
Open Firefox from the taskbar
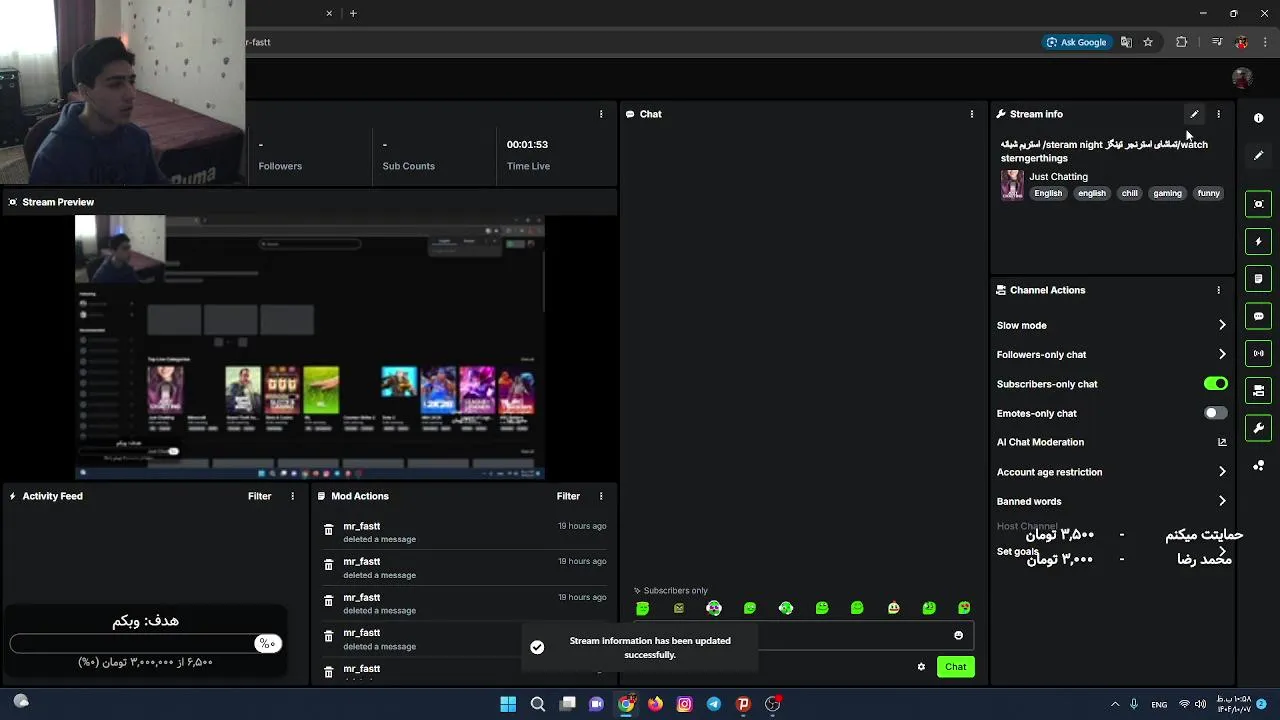click(655, 704)
